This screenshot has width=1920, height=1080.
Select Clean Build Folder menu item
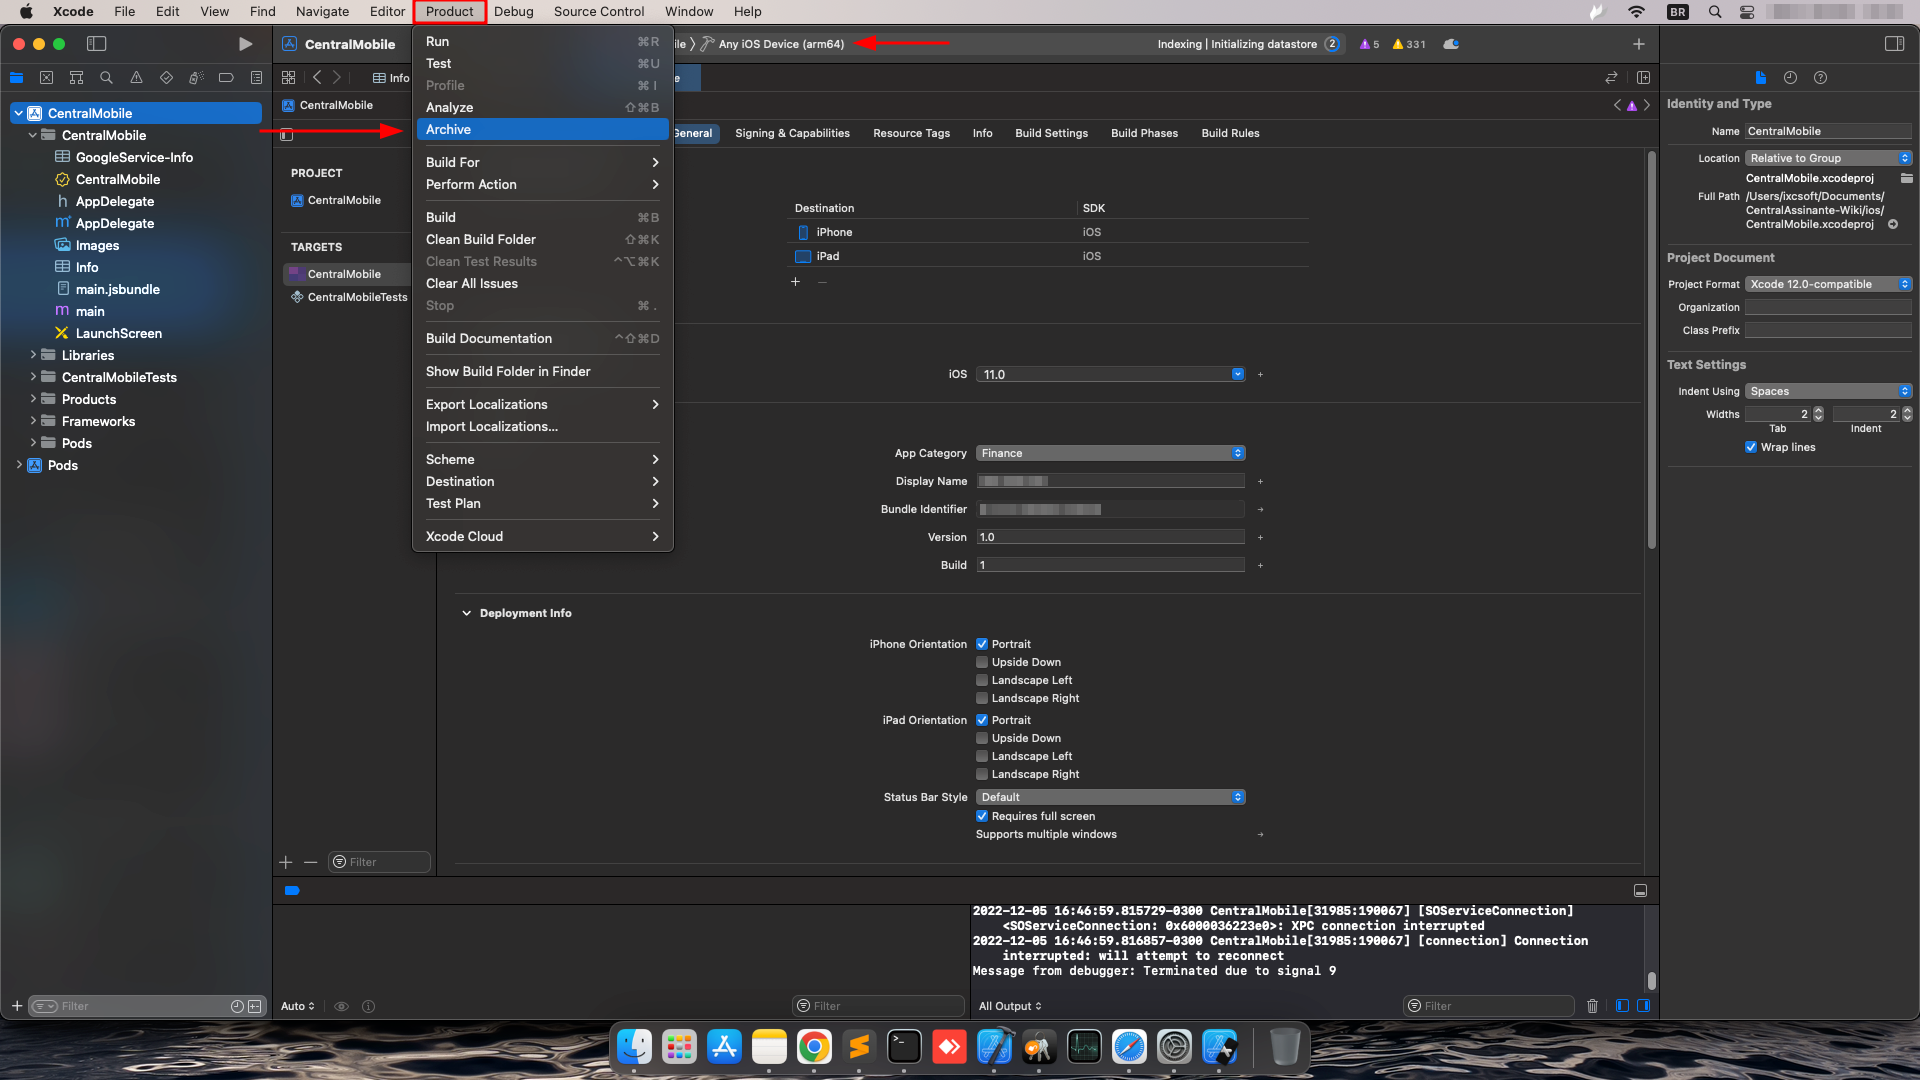pos(542,239)
